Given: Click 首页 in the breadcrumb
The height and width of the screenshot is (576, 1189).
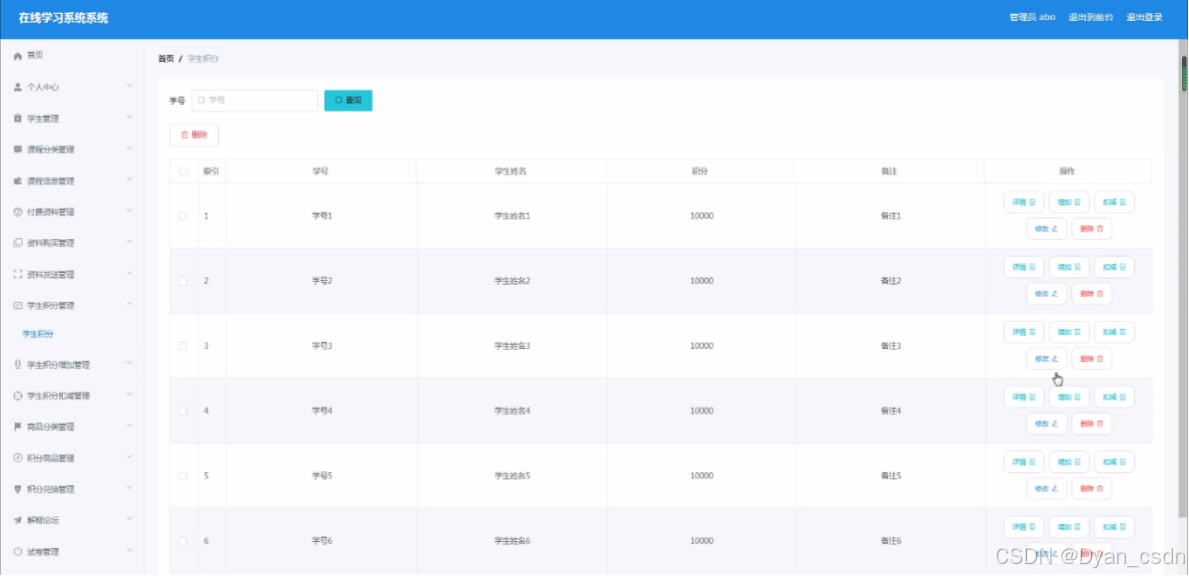Looking at the screenshot, I should pyautogui.click(x=165, y=58).
